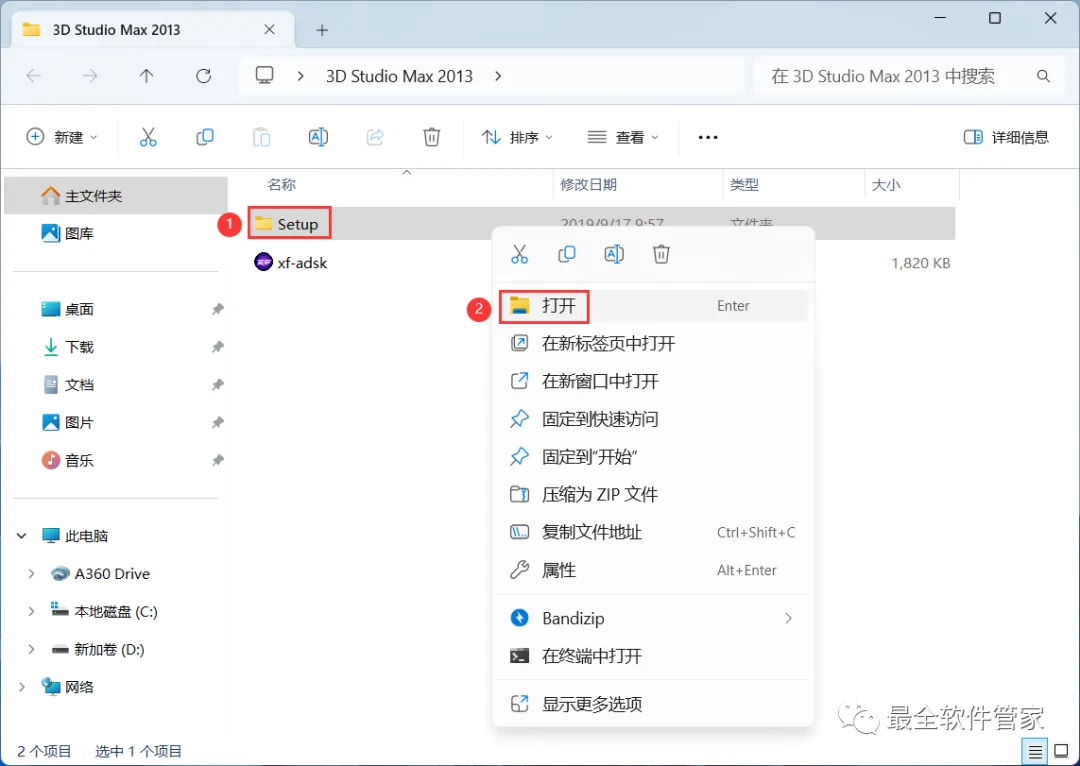Open the See more ellipsis menu
This screenshot has height=766, width=1080.
click(x=708, y=137)
